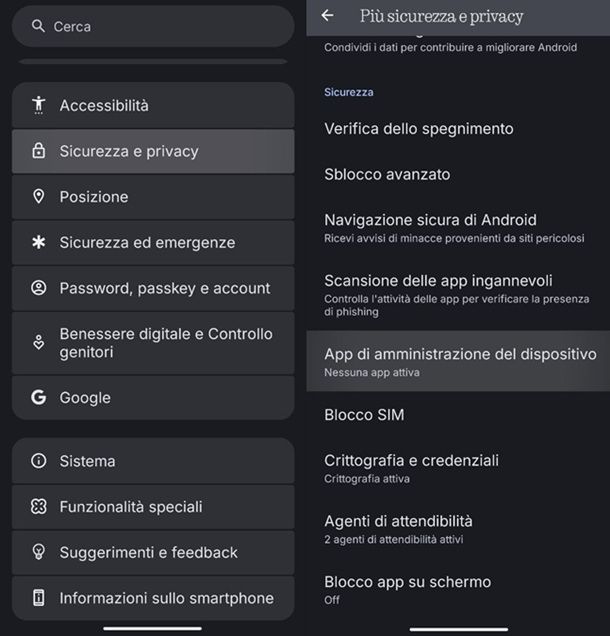610x636 pixels.
Task: Select Scansione delle app ingannevoli
Action: (439, 294)
